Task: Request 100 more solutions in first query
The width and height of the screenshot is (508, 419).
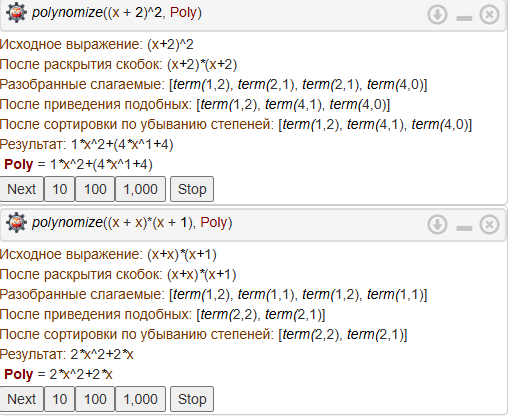Action: tap(95, 189)
